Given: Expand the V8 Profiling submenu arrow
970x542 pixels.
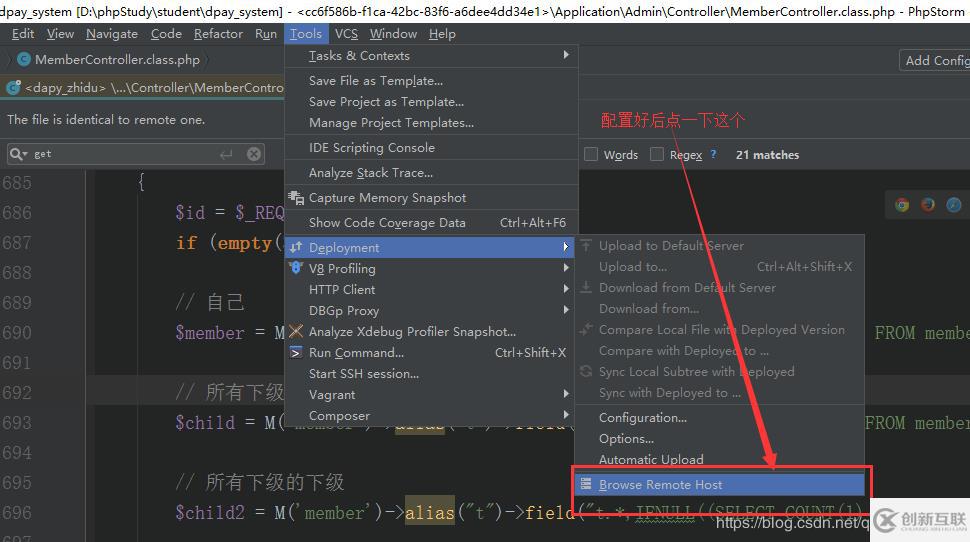Looking at the screenshot, I should [566, 268].
